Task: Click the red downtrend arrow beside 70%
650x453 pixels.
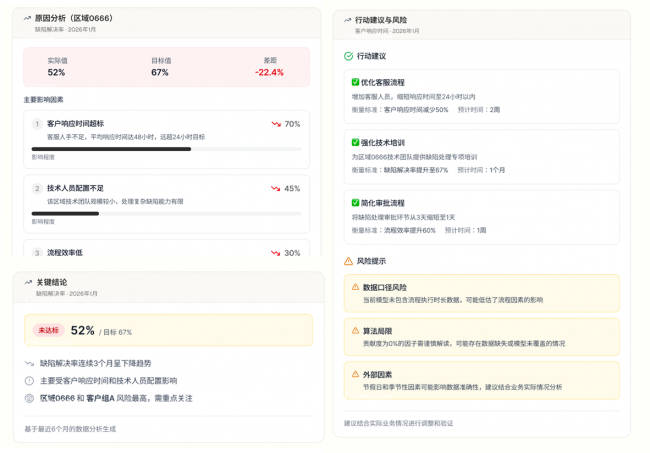Action: 275,124
